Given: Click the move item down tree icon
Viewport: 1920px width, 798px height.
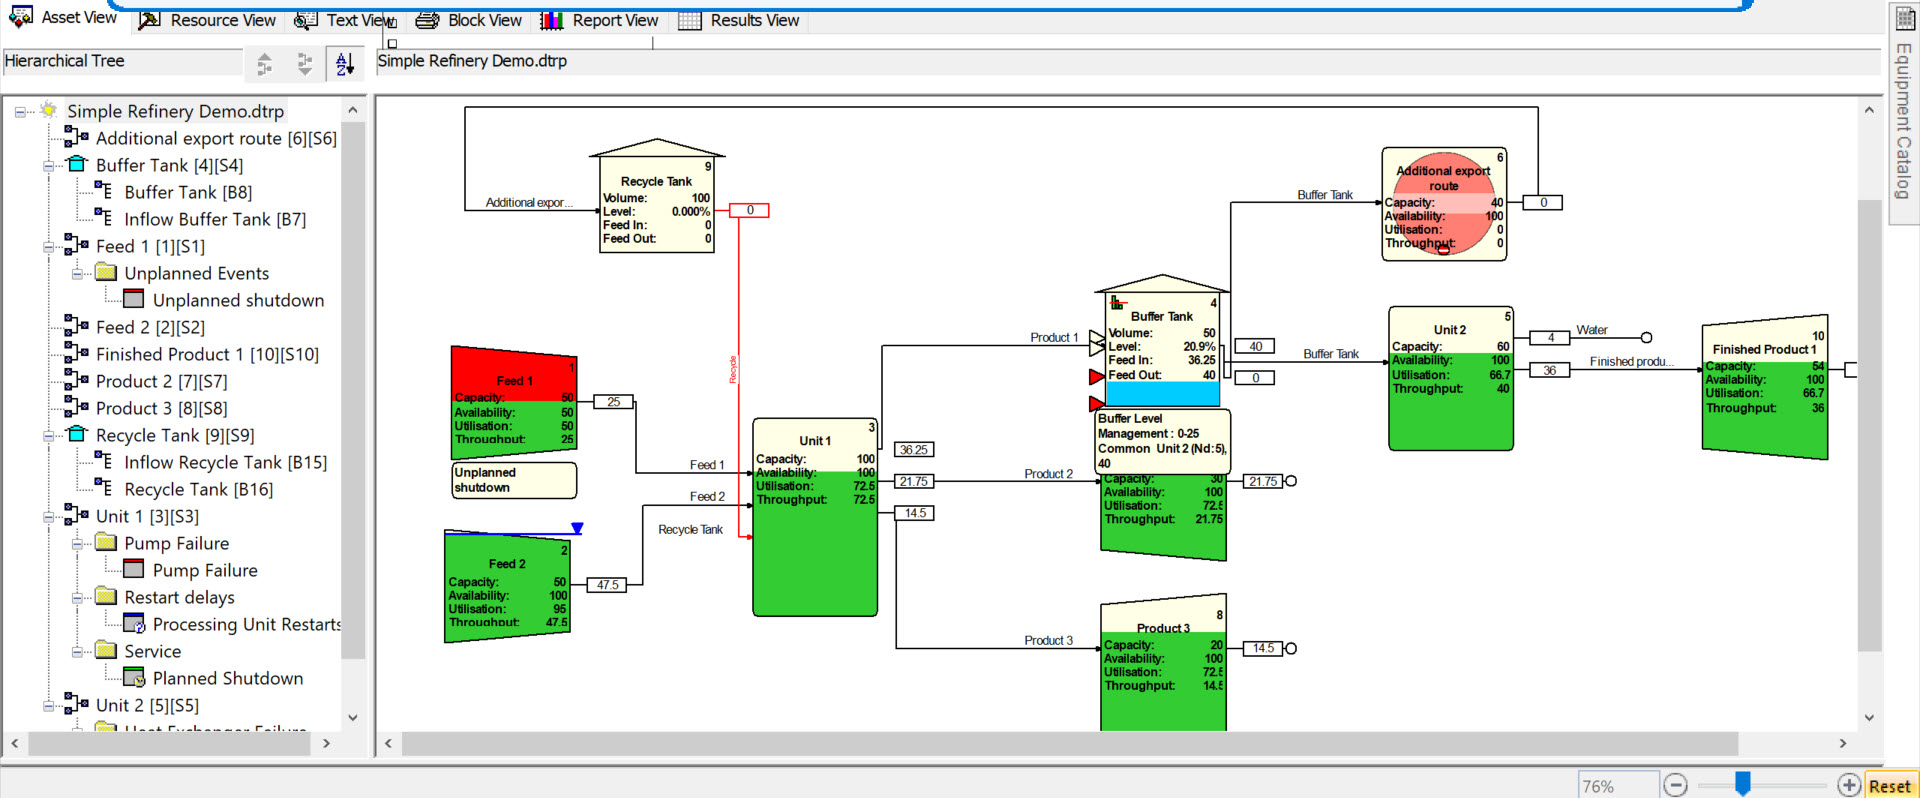Looking at the screenshot, I should [304, 64].
